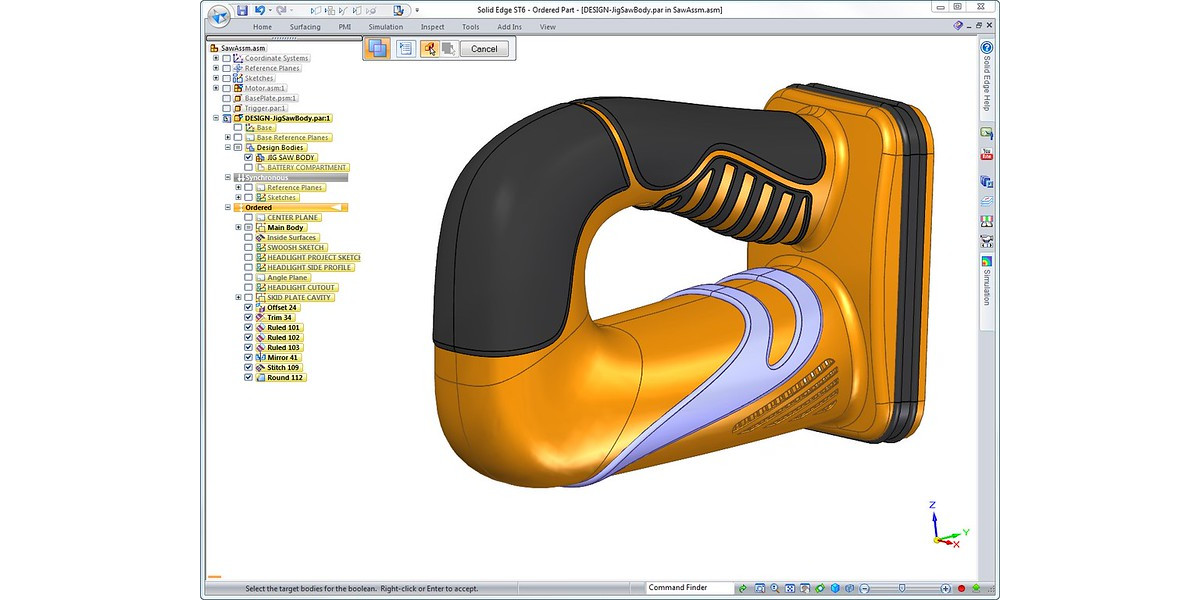
Task: Expand the SKID PLATE CAVITY node
Action: (238, 298)
